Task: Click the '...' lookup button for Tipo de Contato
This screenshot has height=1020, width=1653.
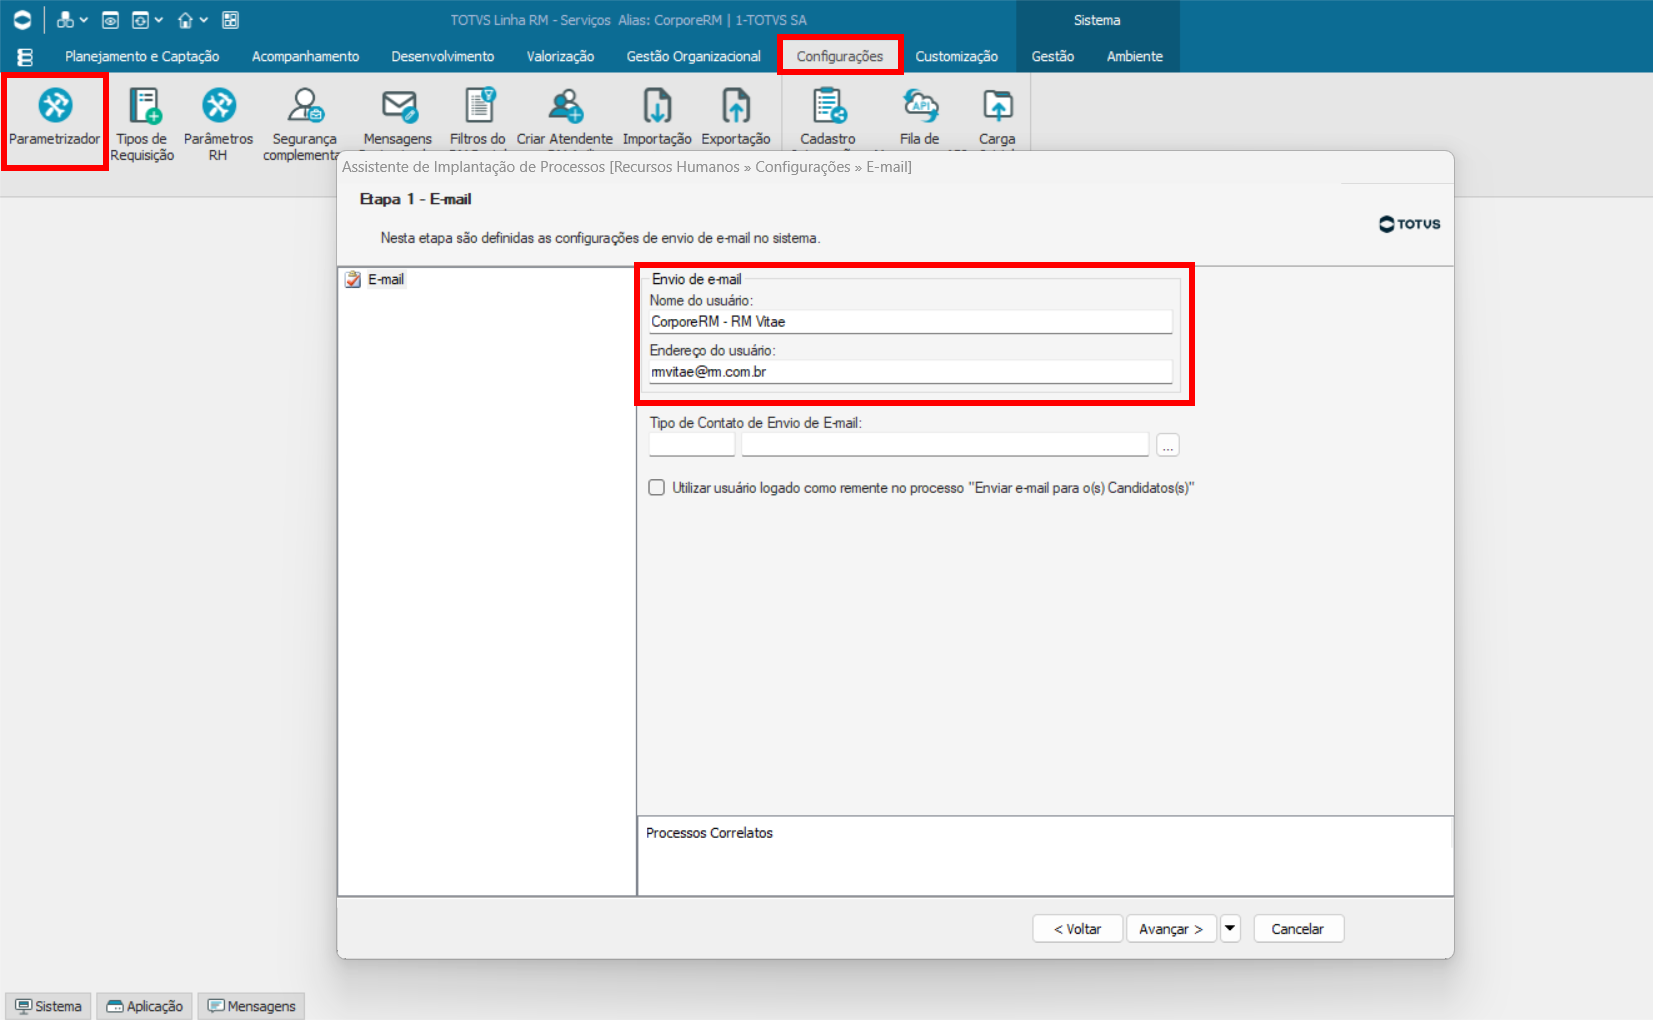Action: (1168, 445)
